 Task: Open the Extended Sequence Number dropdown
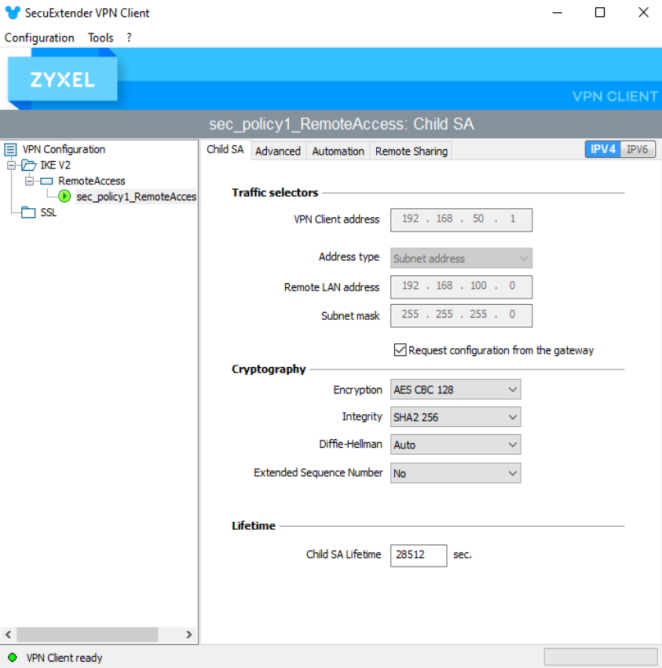(455, 473)
